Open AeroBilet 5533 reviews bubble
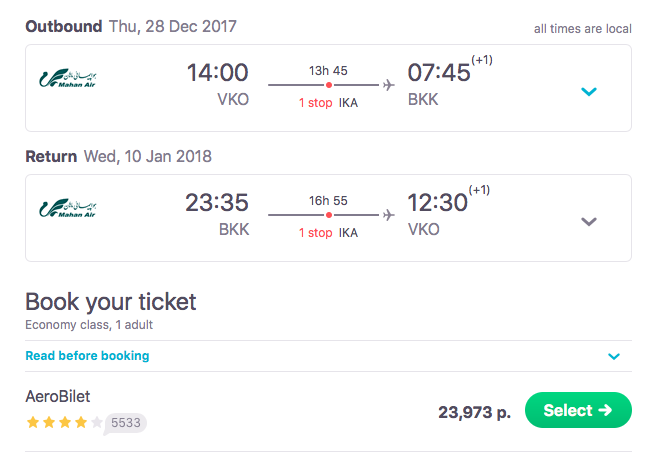This screenshot has width=660, height=456. click(x=126, y=423)
